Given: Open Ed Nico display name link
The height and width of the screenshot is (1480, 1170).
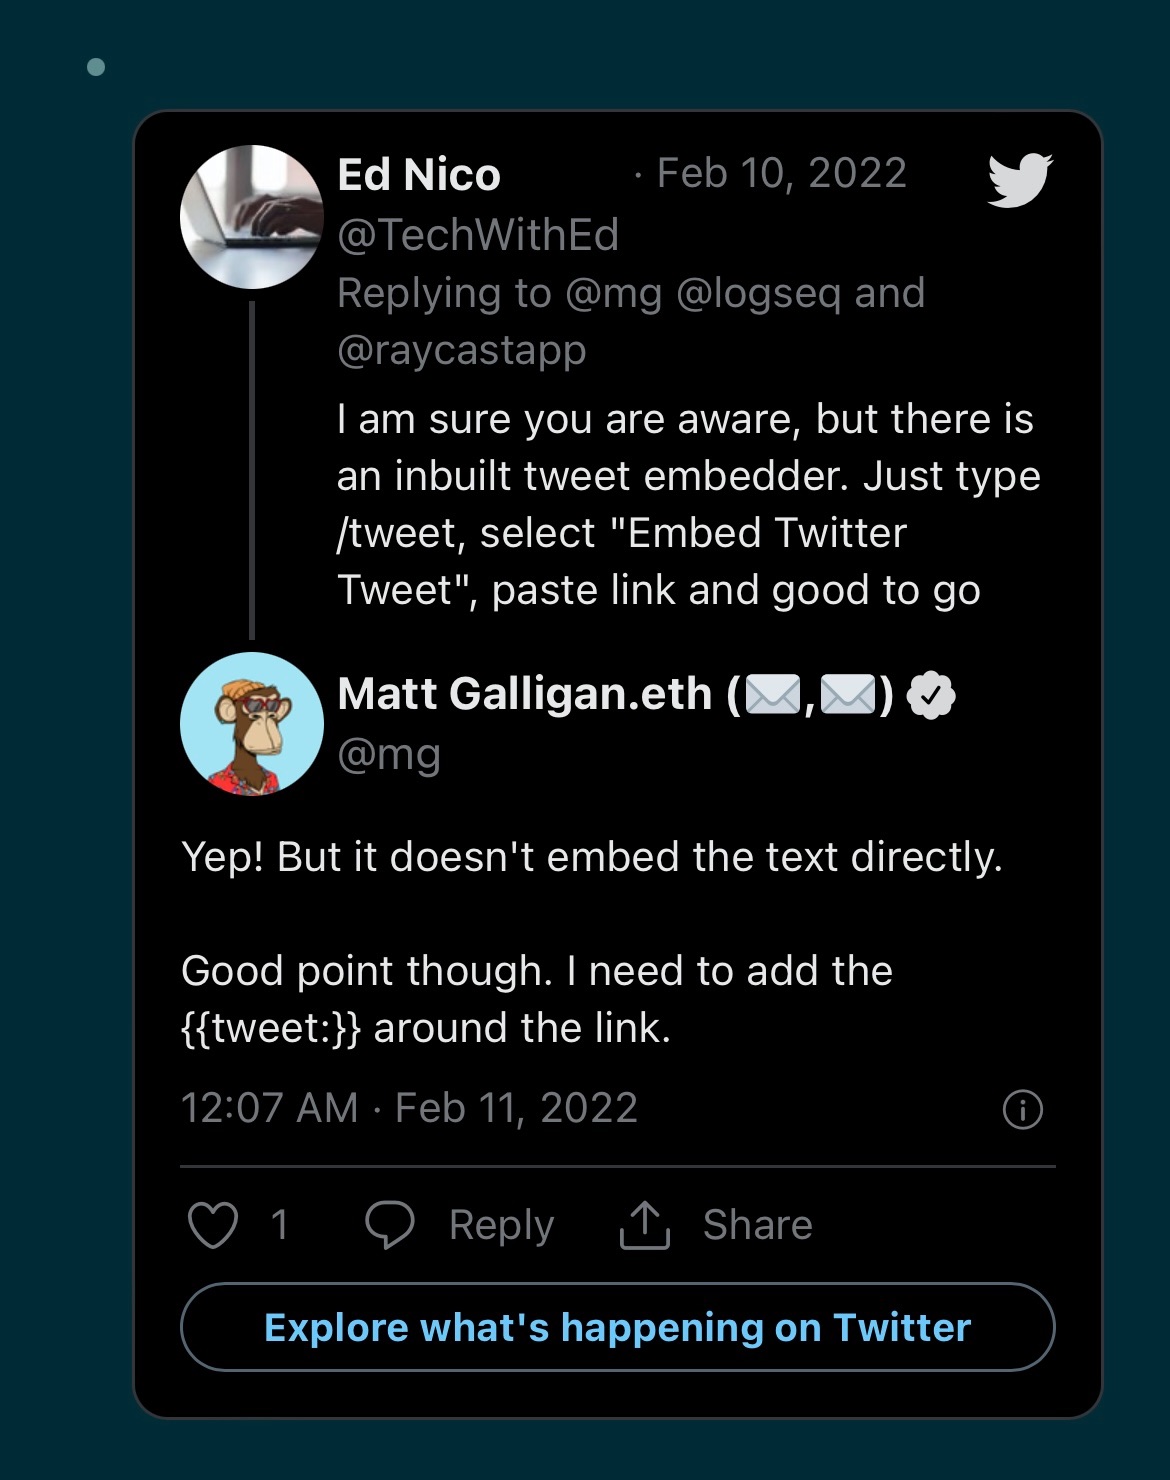Looking at the screenshot, I should click(x=419, y=175).
